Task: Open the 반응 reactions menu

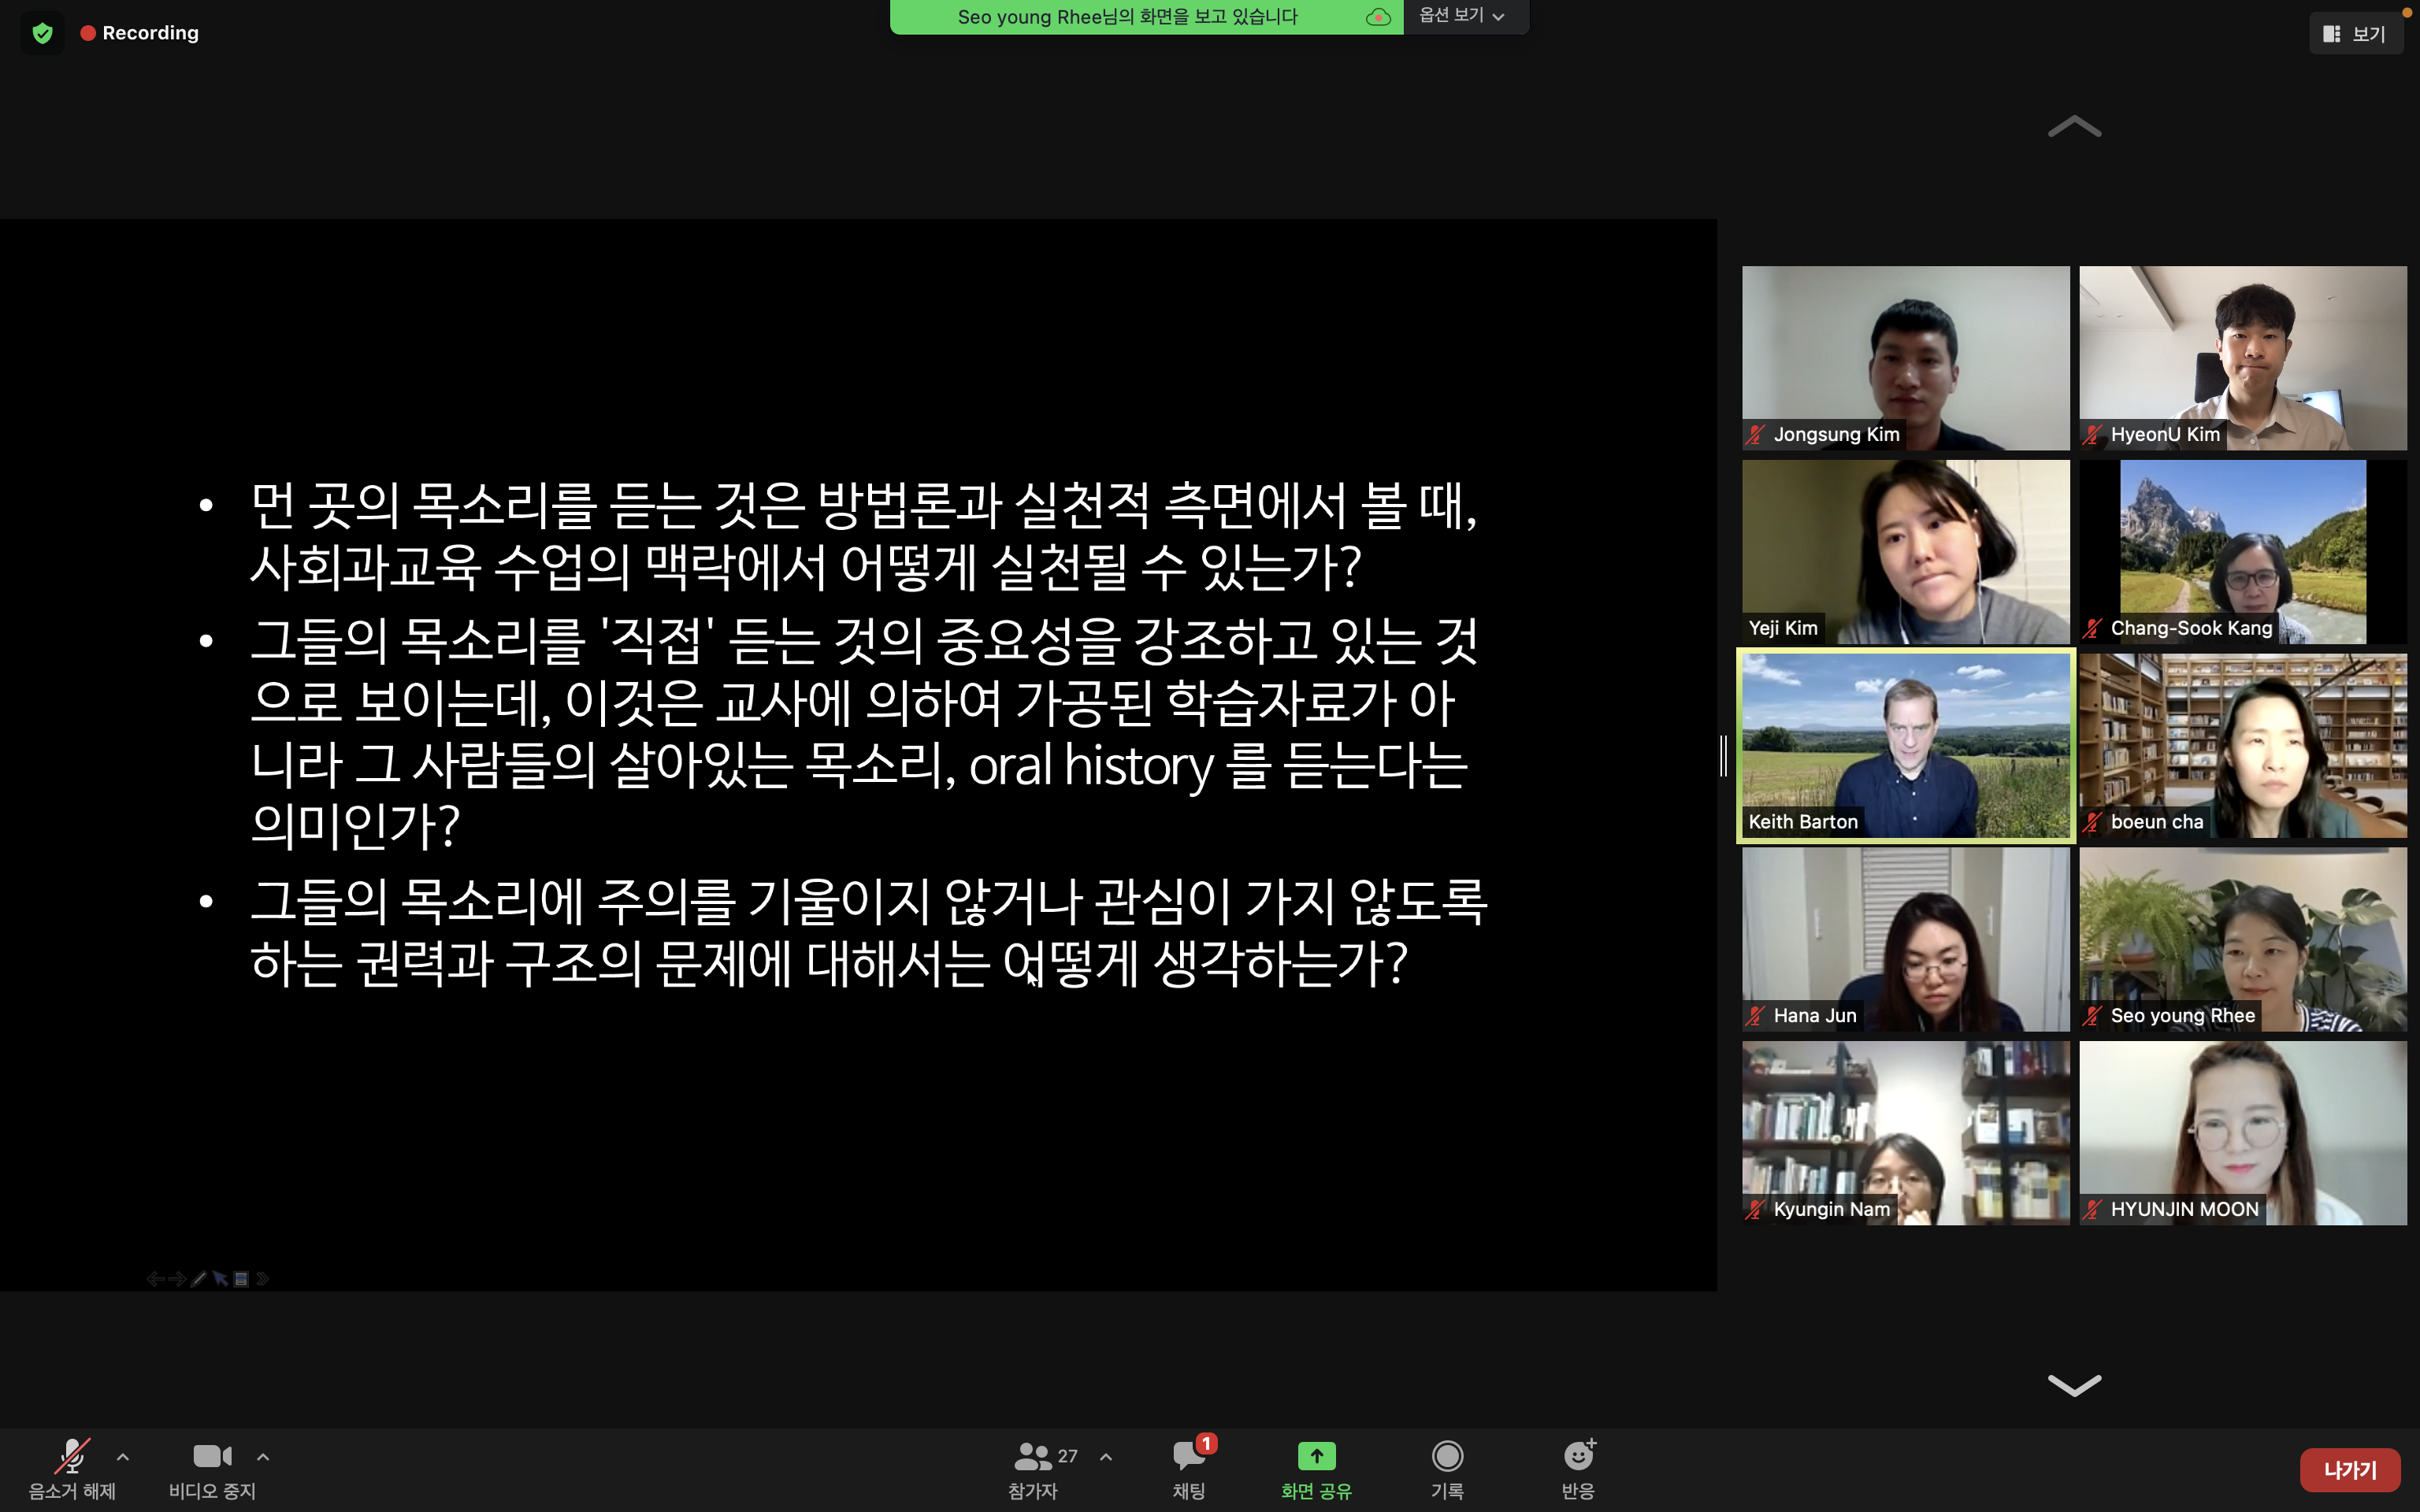Action: click(x=1578, y=1469)
